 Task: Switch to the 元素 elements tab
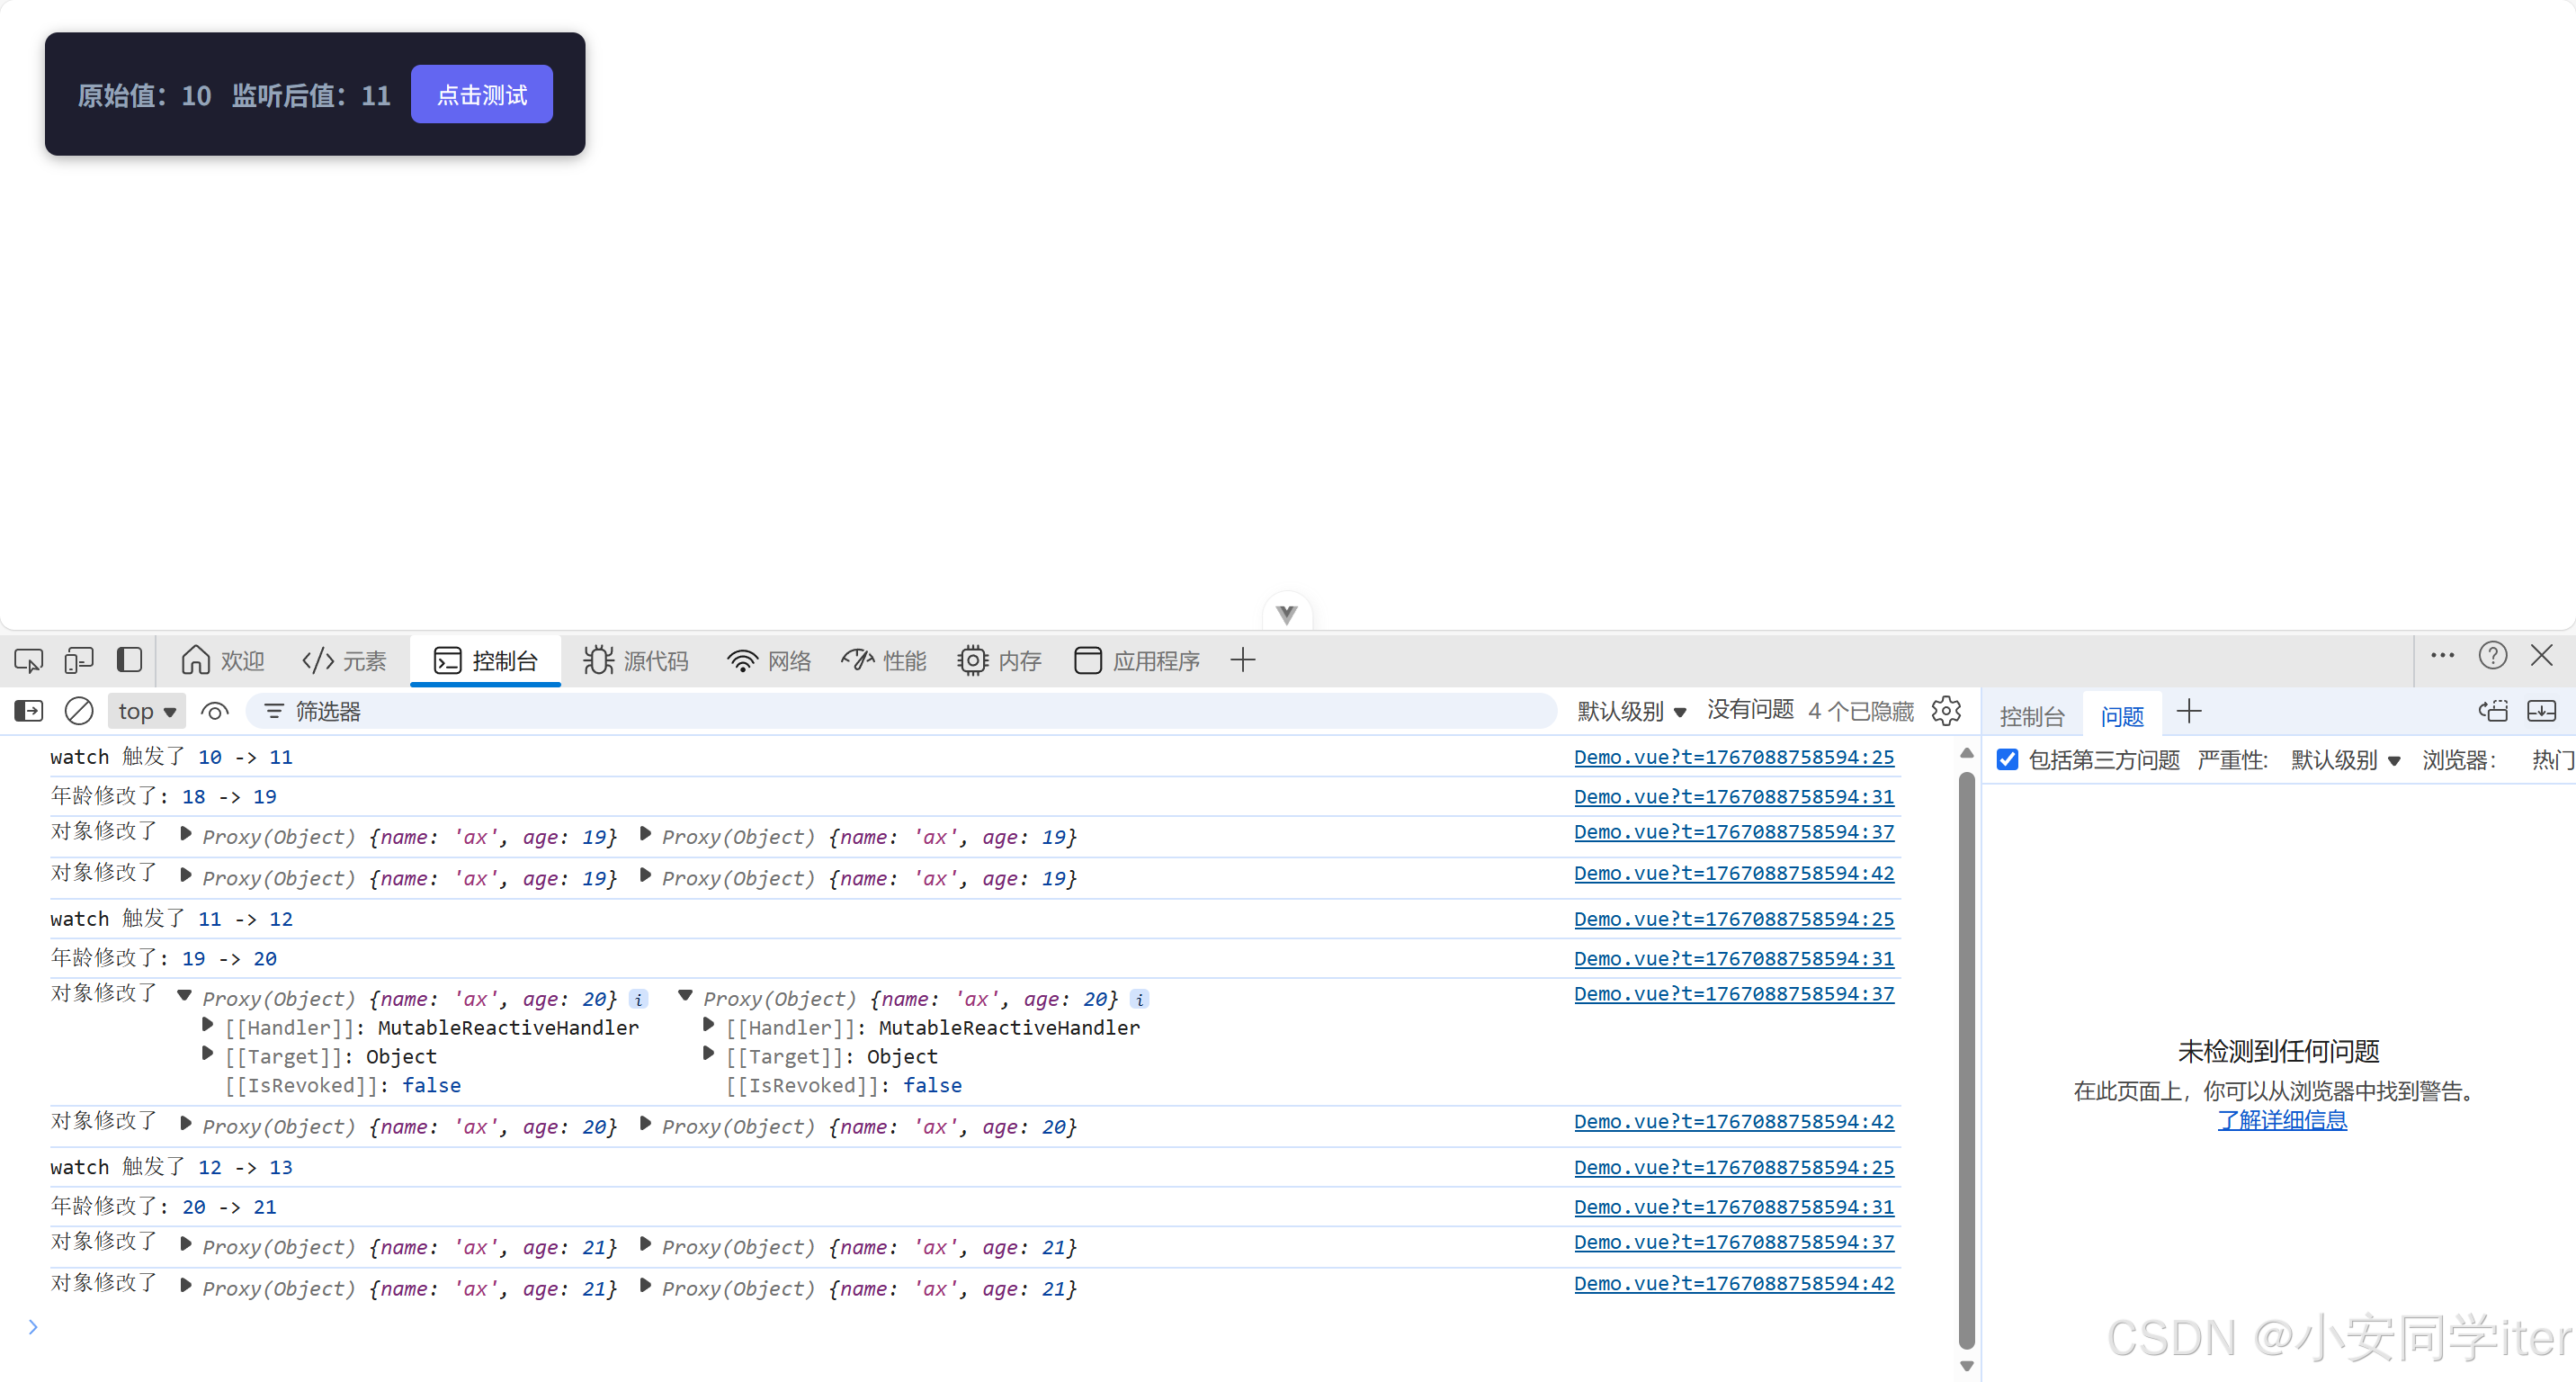point(344,660)
